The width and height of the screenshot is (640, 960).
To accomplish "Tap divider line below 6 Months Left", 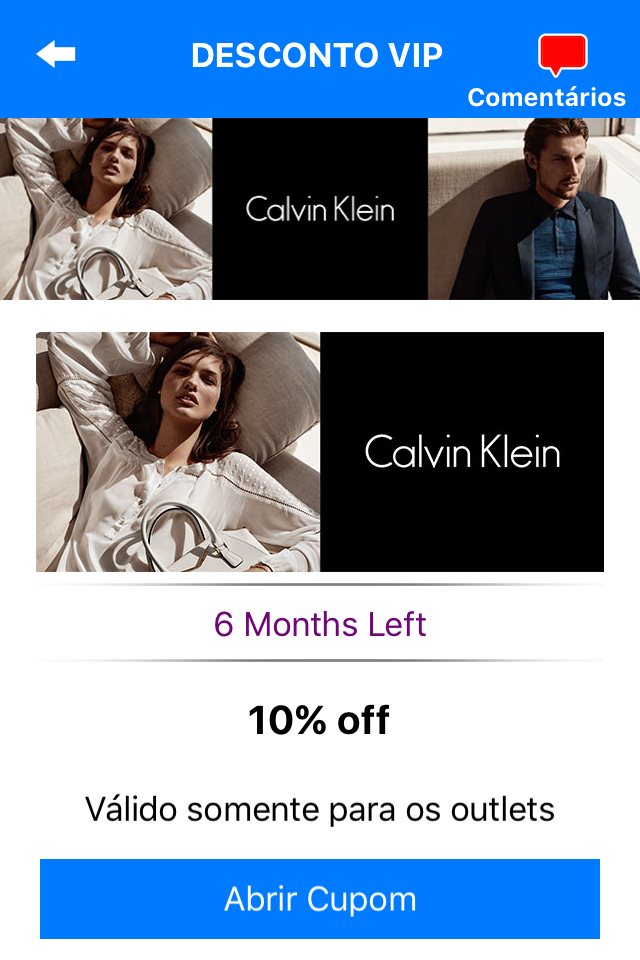I will coord(320,661).
